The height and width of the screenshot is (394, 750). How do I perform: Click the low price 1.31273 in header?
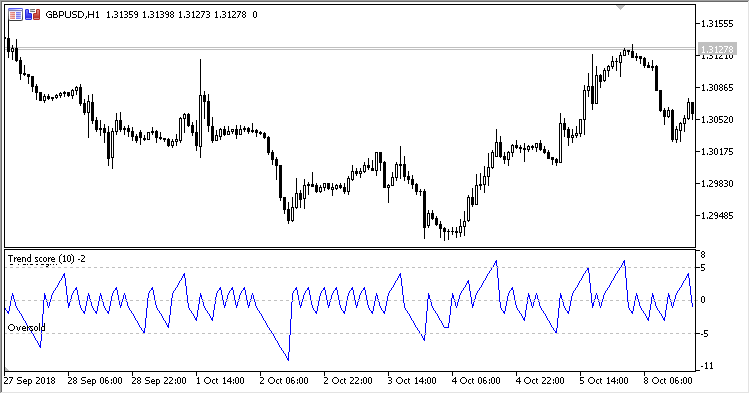click(x=194, y=15)
